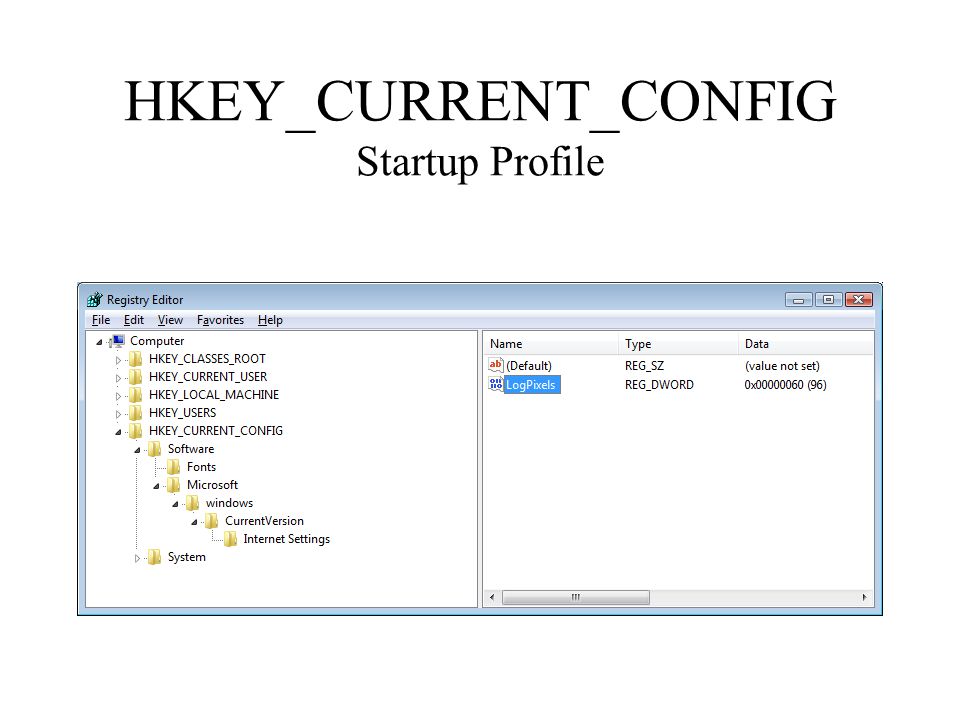Image resolution: width=960 pixels, height=720 pixels.
Task: Select the HKEY_CURRENT_USER key name
Action: [208, 377]
